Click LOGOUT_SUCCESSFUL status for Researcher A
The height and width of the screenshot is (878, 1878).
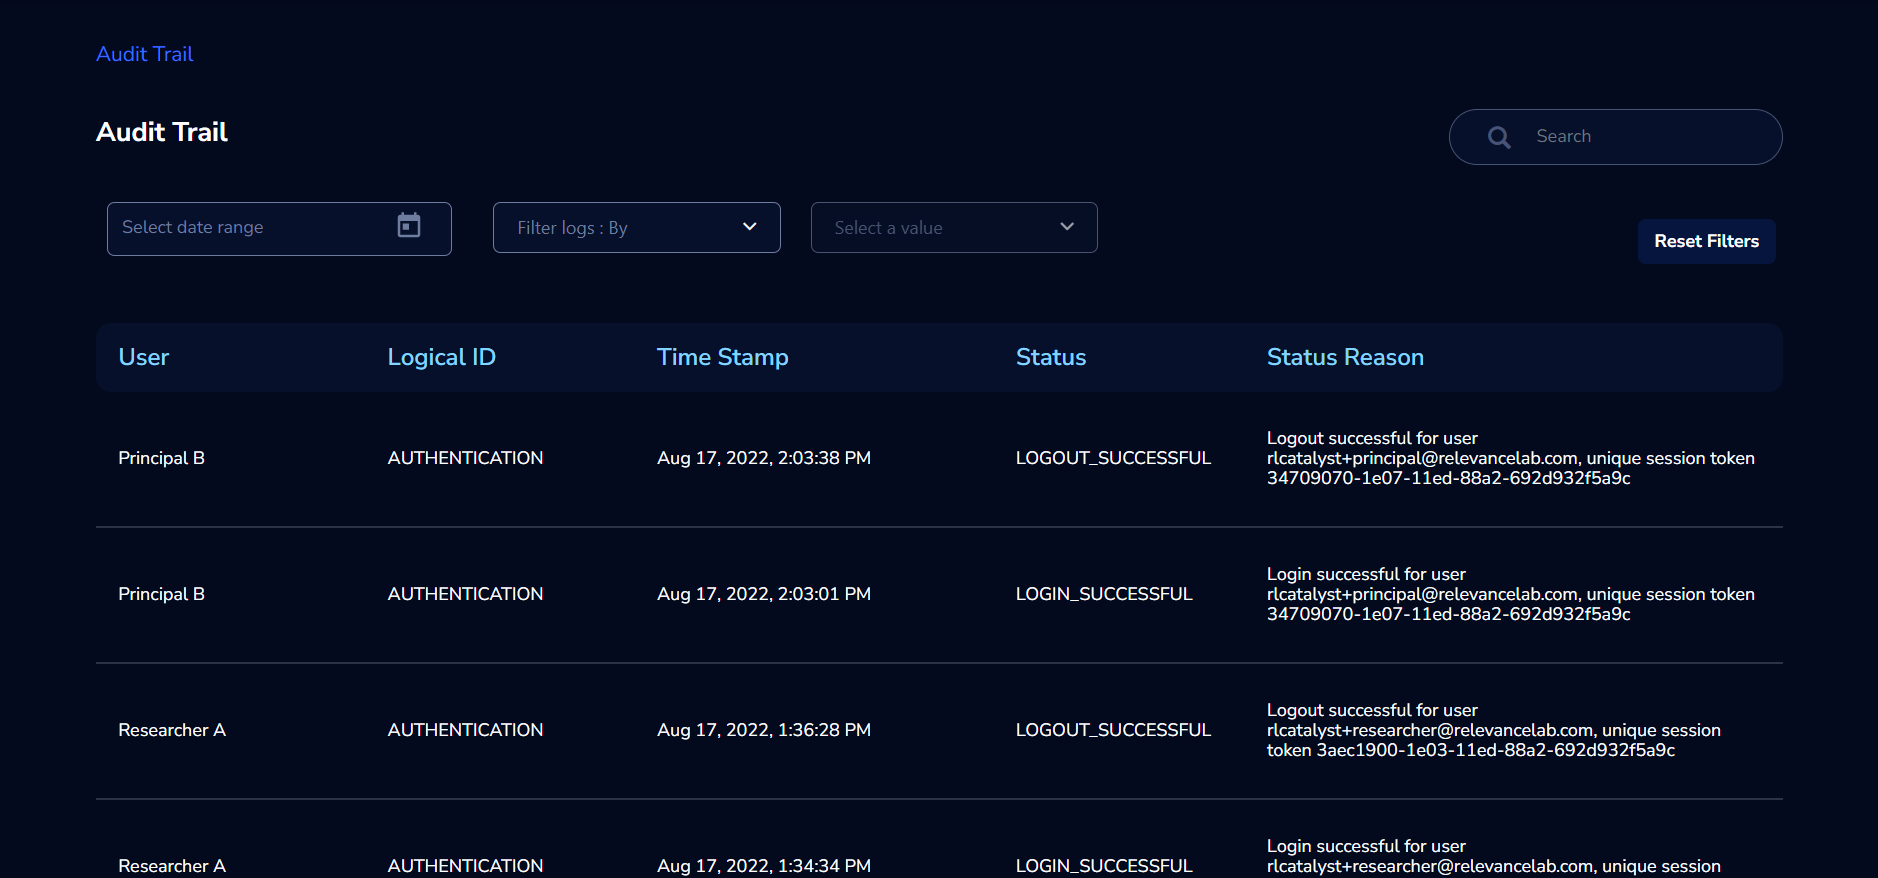(x=1113, y=730)
